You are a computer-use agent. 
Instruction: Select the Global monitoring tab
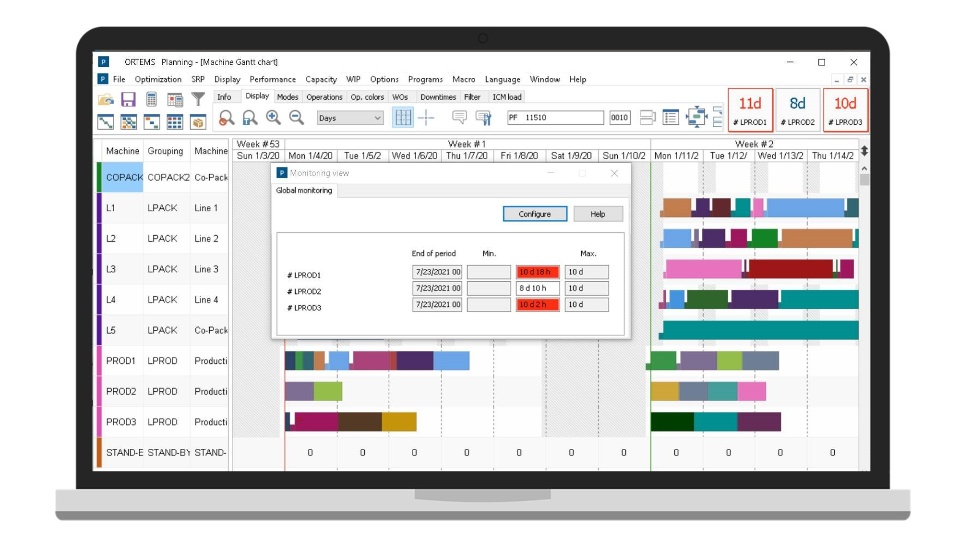304,190
